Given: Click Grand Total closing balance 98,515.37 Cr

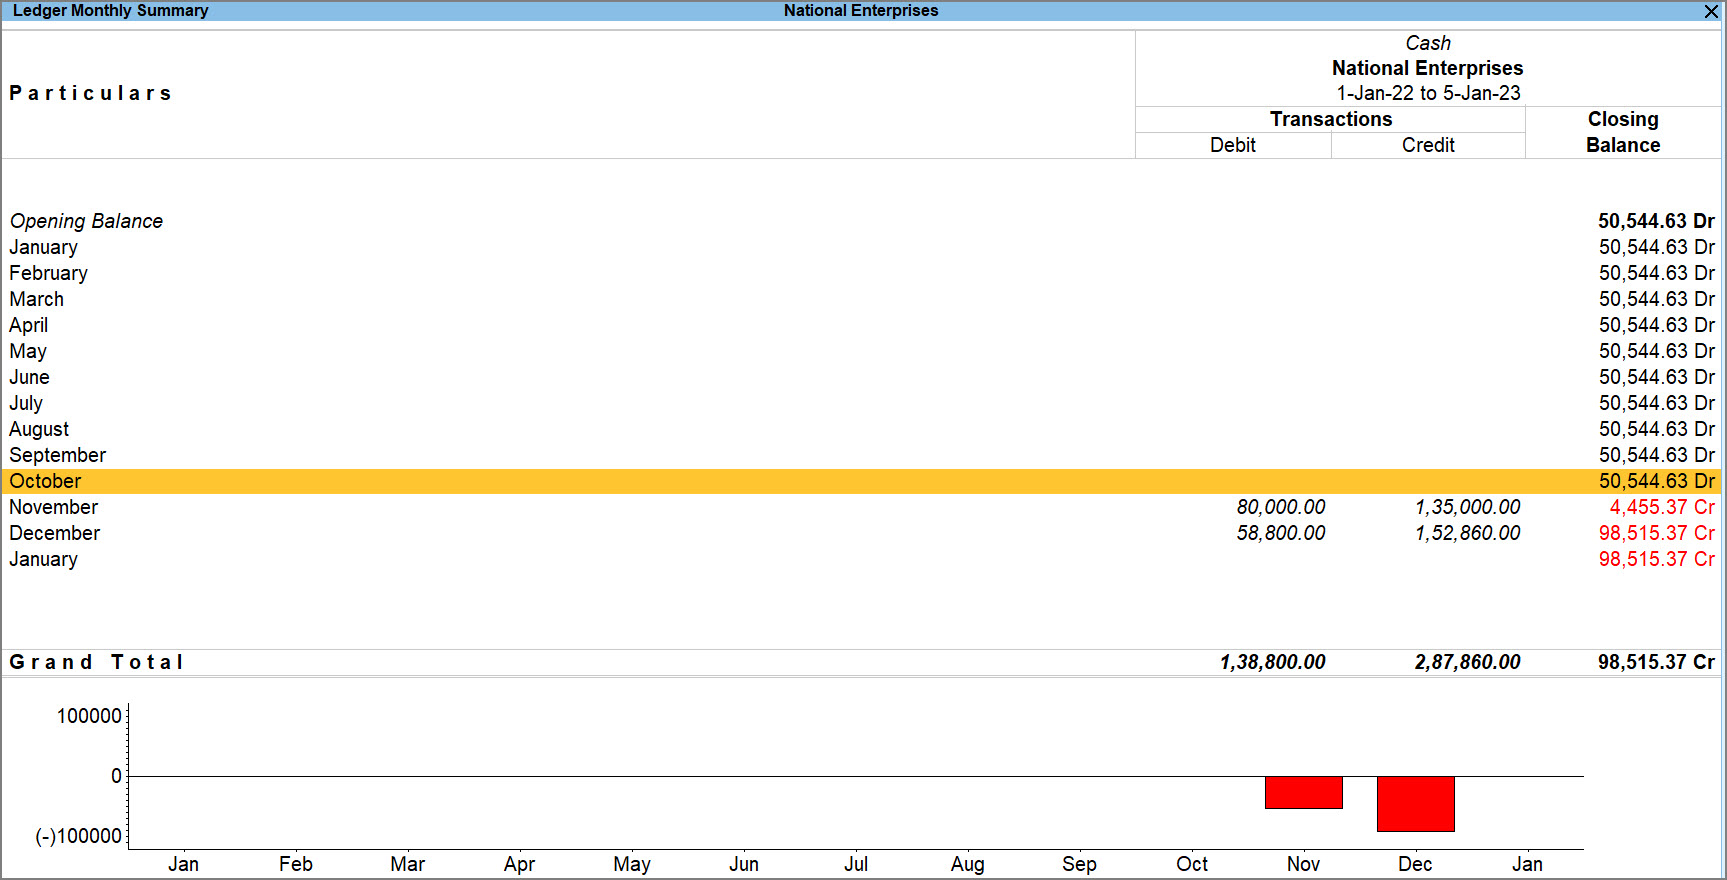Looking at the screenshot, I should (1656, 662).
